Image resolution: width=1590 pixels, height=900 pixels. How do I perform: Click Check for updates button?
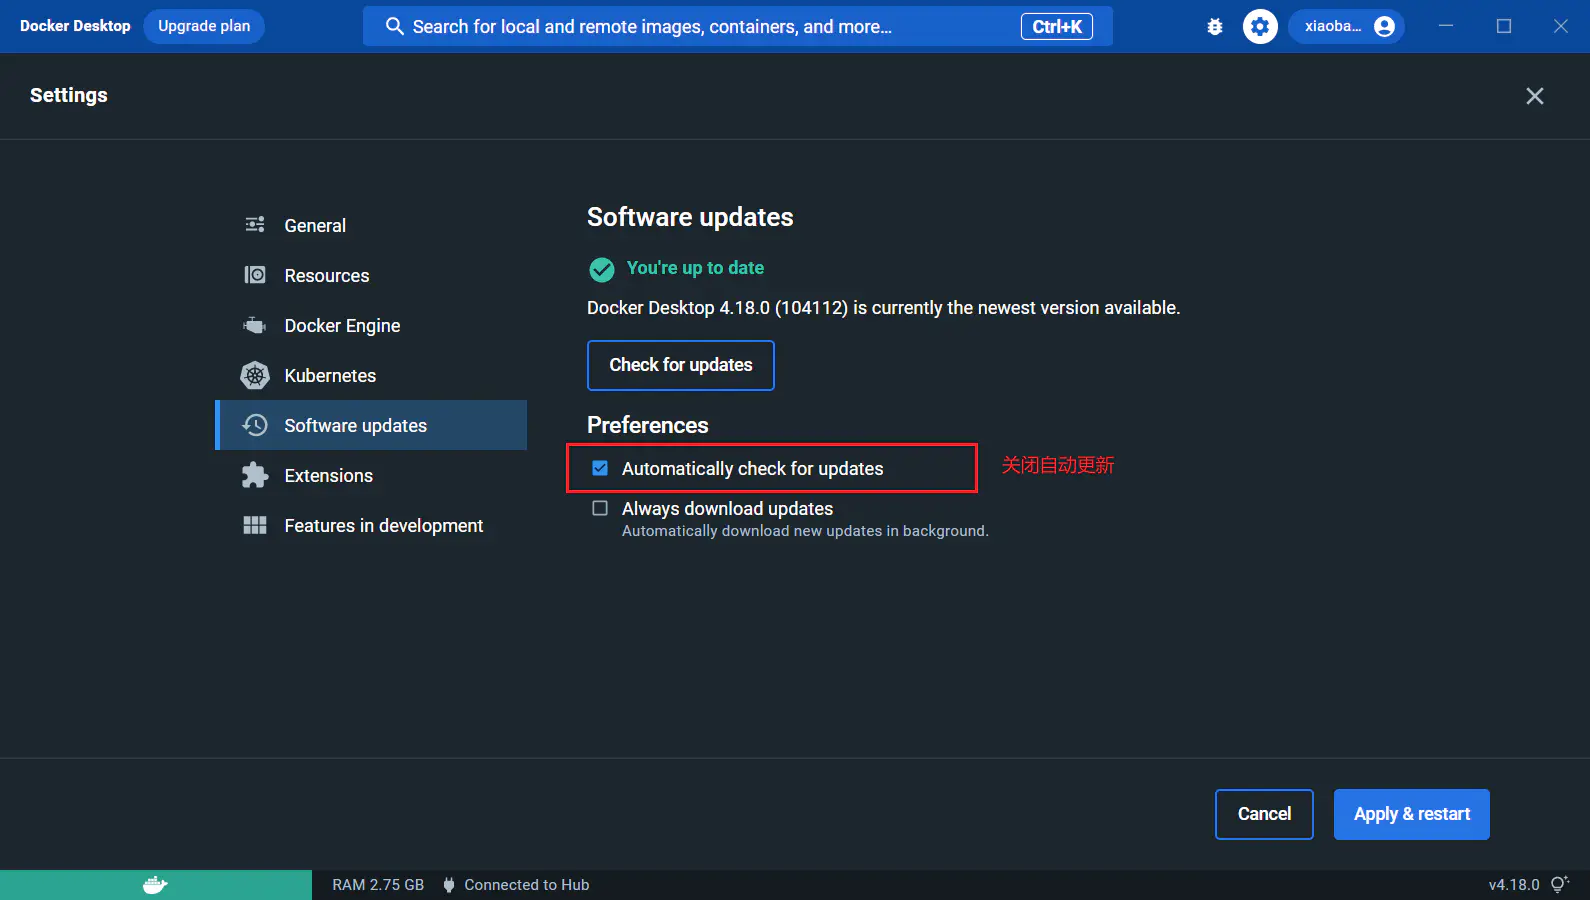(681, 365)
